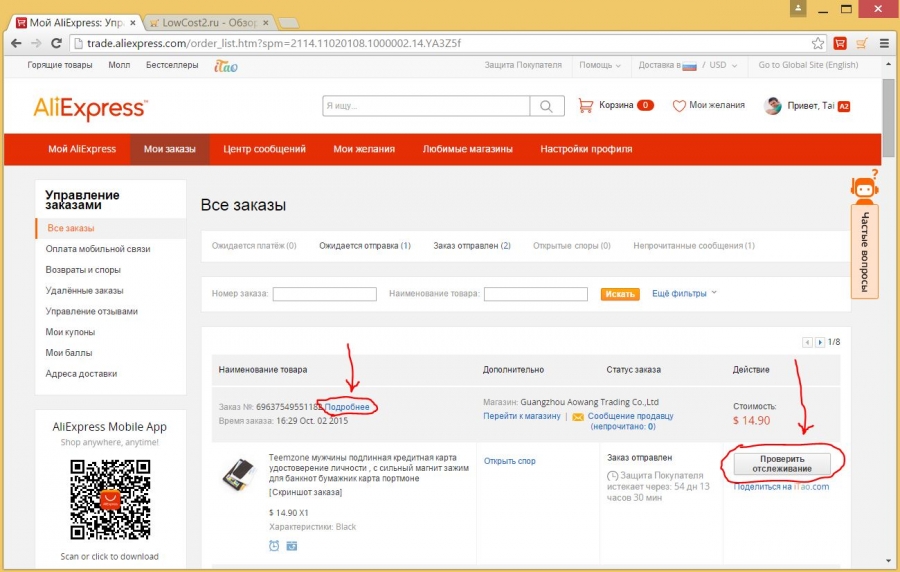Filter by Открытые споры (0)
This screenshot has width=900, height=572.
(x=572, y=246)
